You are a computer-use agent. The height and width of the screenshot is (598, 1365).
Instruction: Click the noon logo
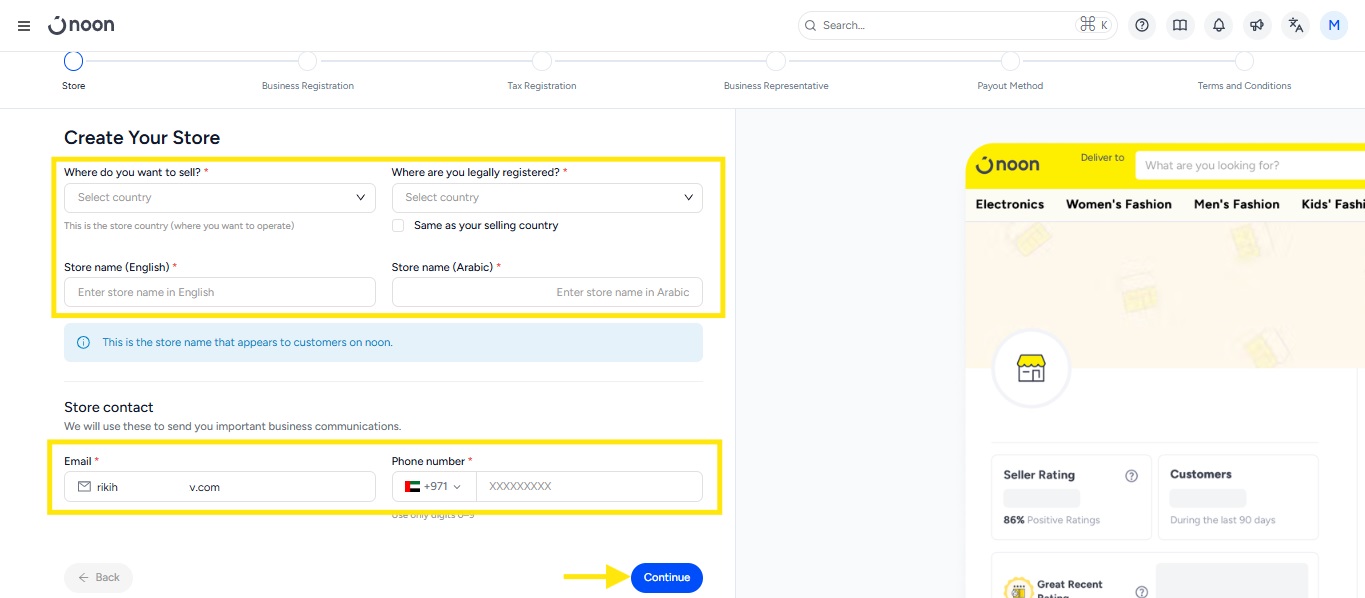pos(82,25)
